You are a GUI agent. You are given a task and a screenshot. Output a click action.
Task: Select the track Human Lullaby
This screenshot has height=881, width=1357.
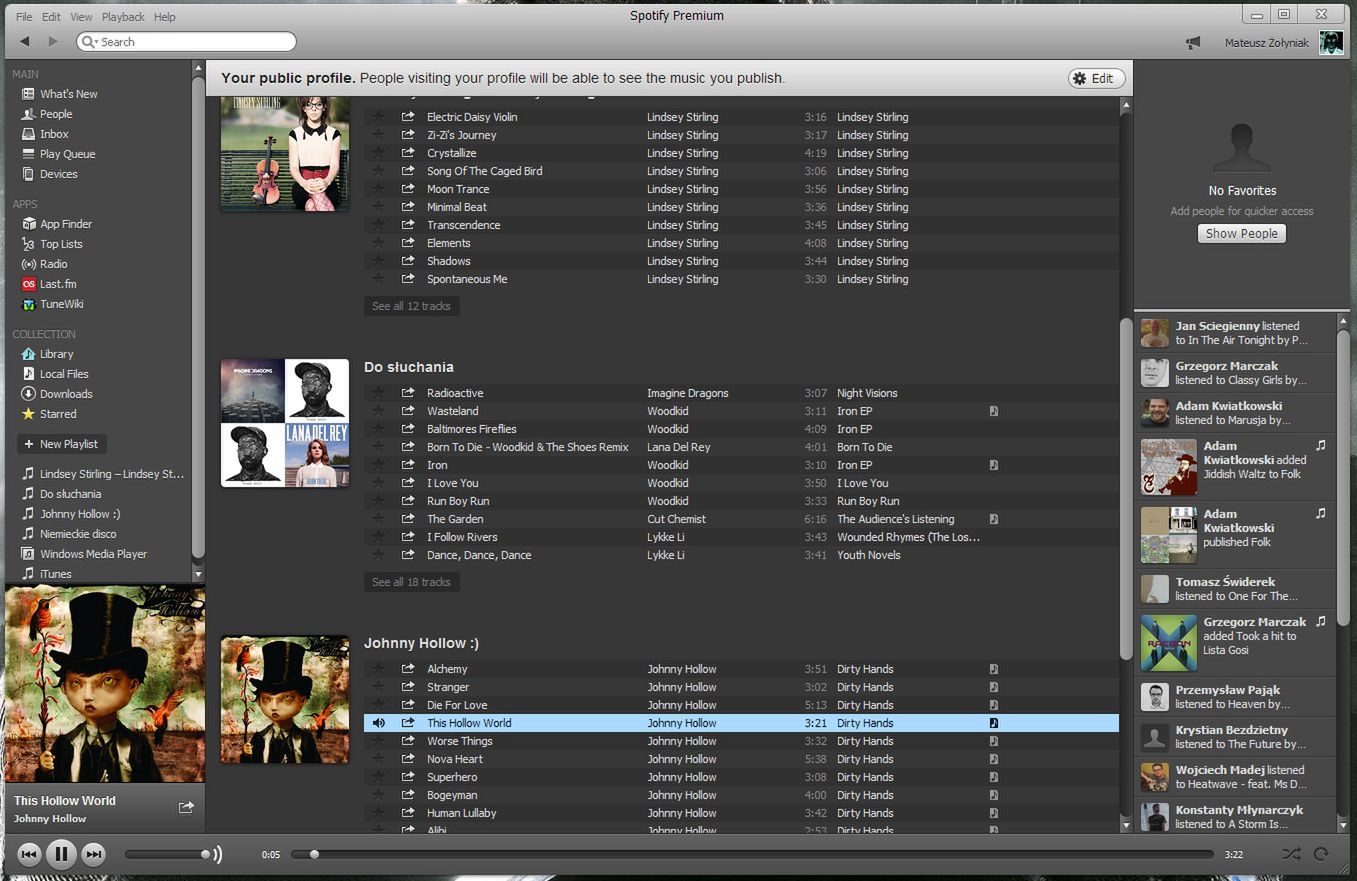[741, 813]
